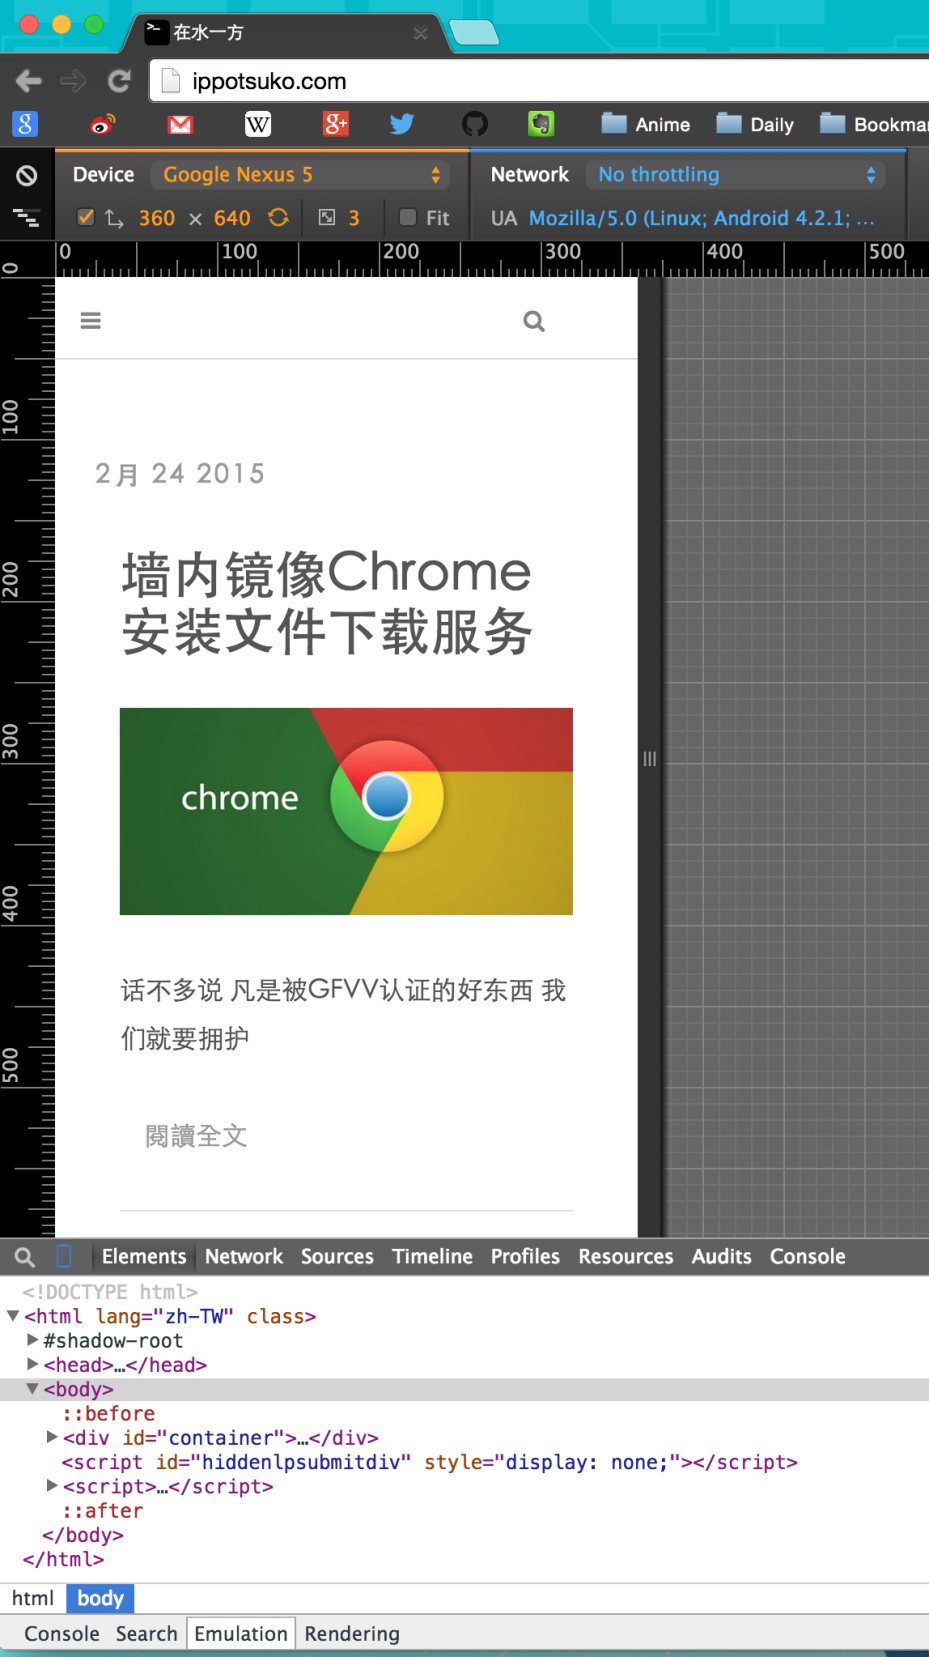Switch to the Network panel tab

click(x=244, y=1257)
